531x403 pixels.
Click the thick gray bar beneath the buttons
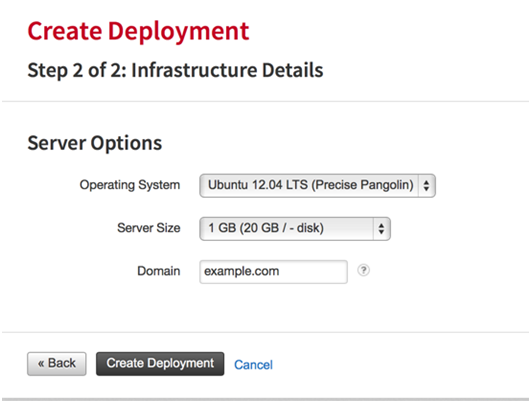coord(266,400)
